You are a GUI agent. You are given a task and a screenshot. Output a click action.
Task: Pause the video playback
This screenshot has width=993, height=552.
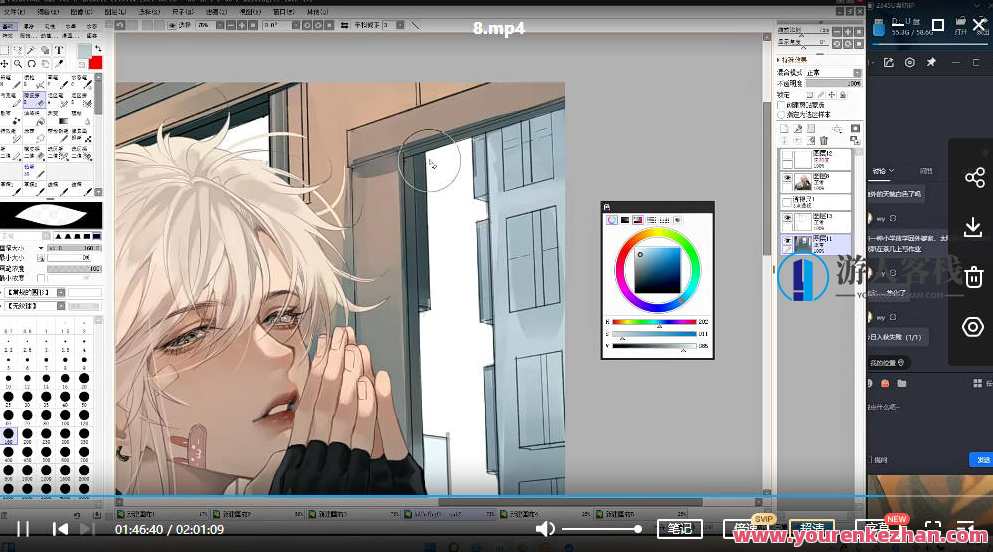(23, 528)
